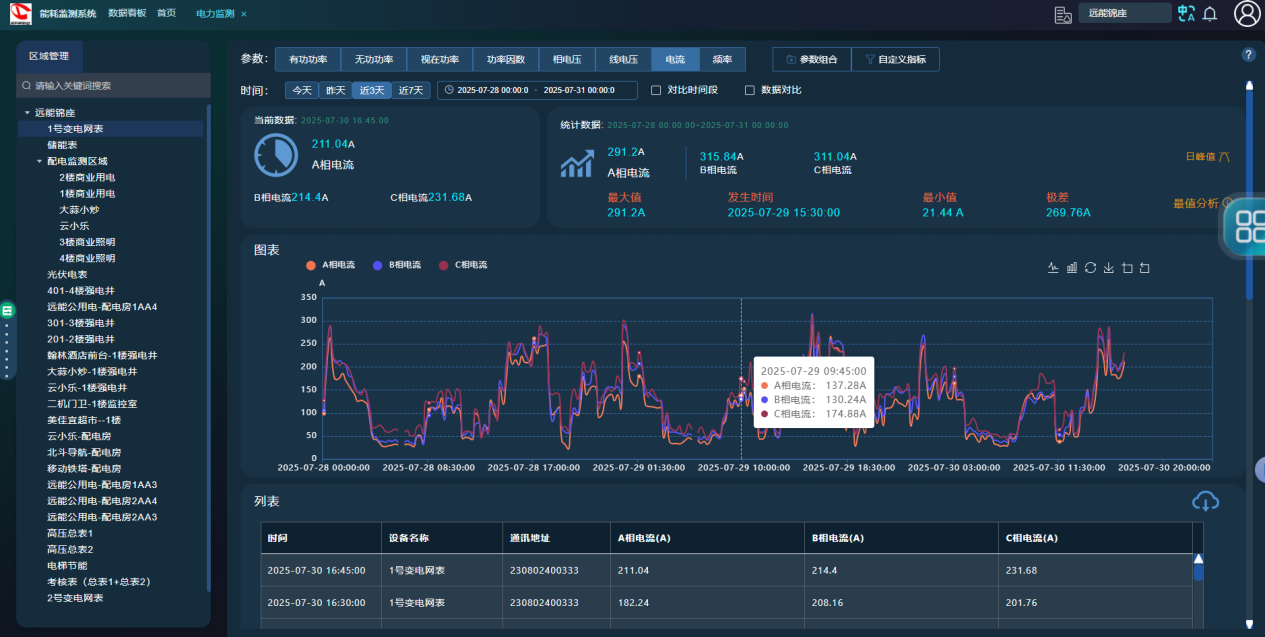Image resolution: width=1265 pixels, height=637 pixels.
Task: Switch chart to bar view icon
Action: click(1072, 268)
